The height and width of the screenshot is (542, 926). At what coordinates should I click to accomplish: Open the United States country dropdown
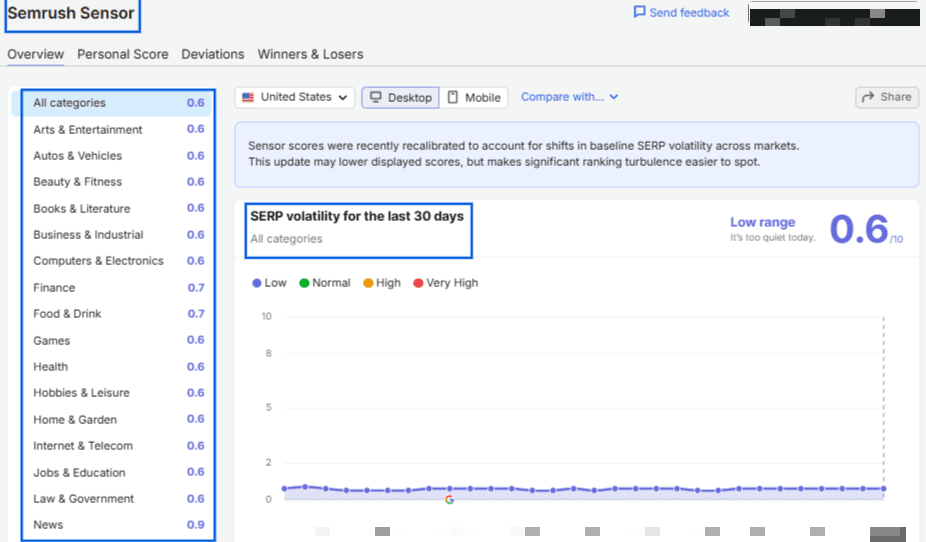[x=294, y=97]
